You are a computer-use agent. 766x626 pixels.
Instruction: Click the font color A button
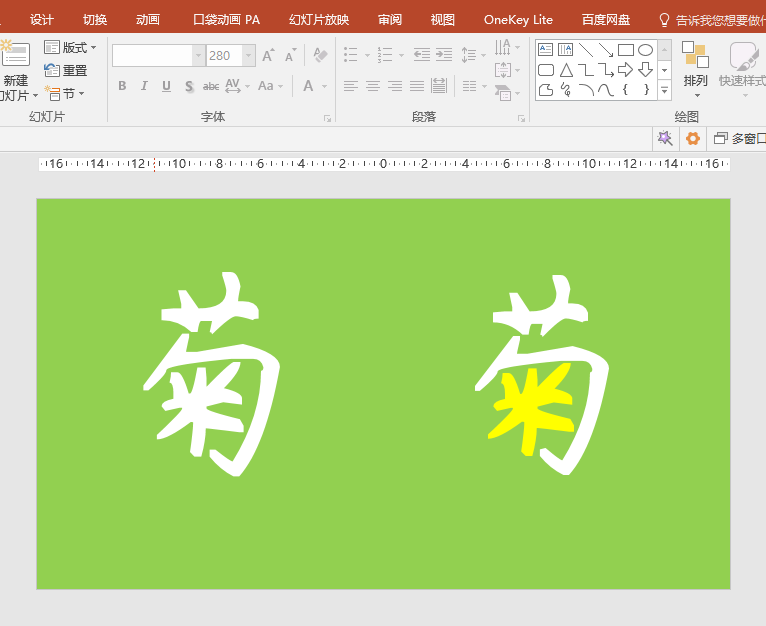click(308, 86)
